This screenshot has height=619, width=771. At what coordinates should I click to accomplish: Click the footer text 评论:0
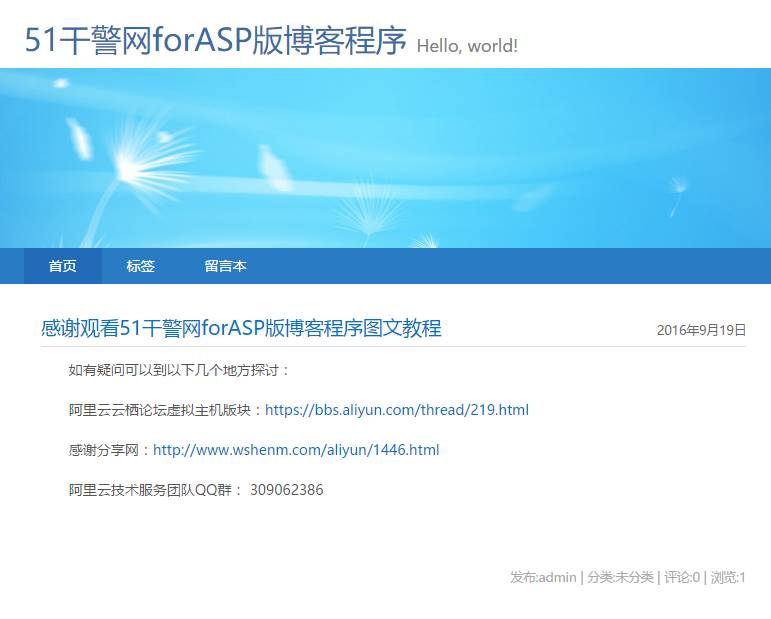[x=682, y=577]
